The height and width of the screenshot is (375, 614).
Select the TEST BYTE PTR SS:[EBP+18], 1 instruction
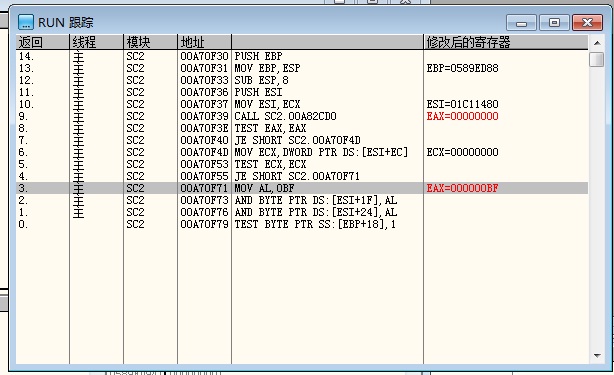(315, 224)
